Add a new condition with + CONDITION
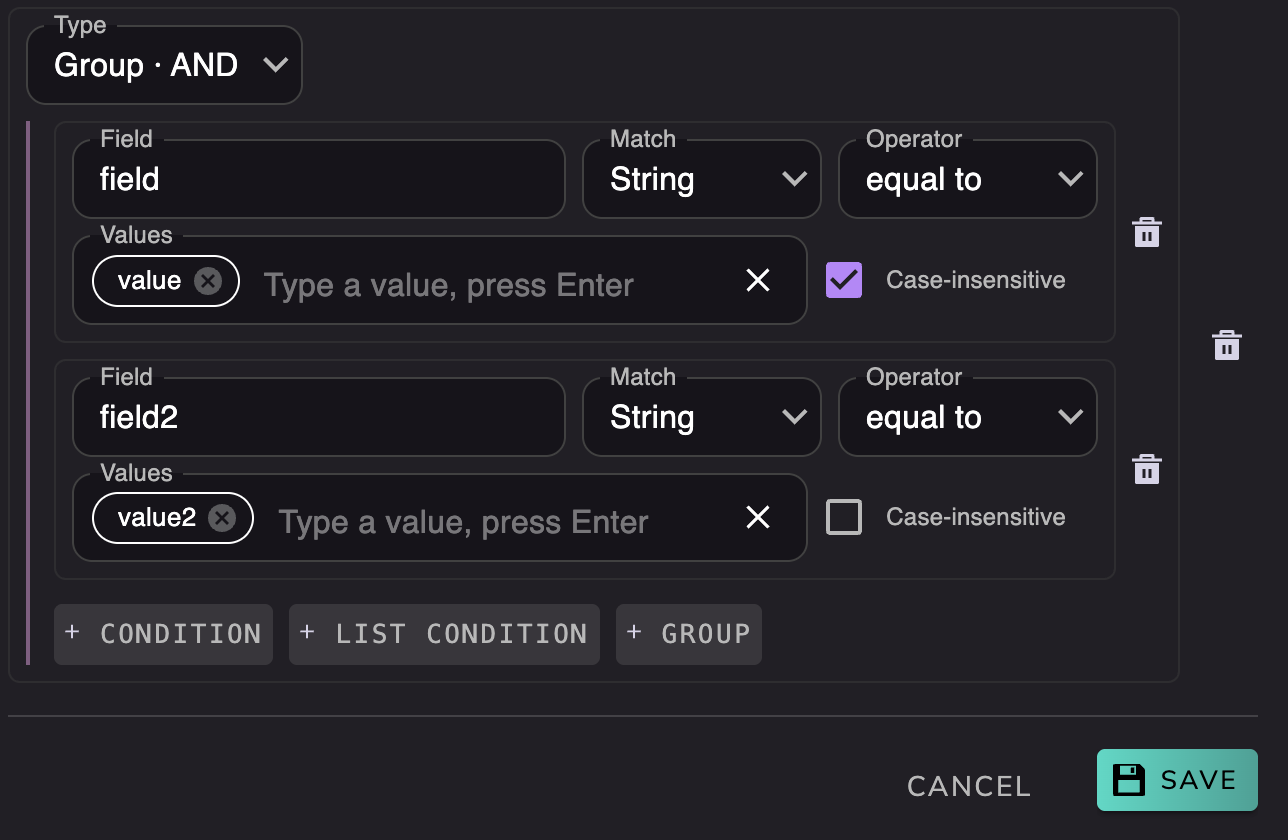The image size is (1288, 840). point(163,634)
